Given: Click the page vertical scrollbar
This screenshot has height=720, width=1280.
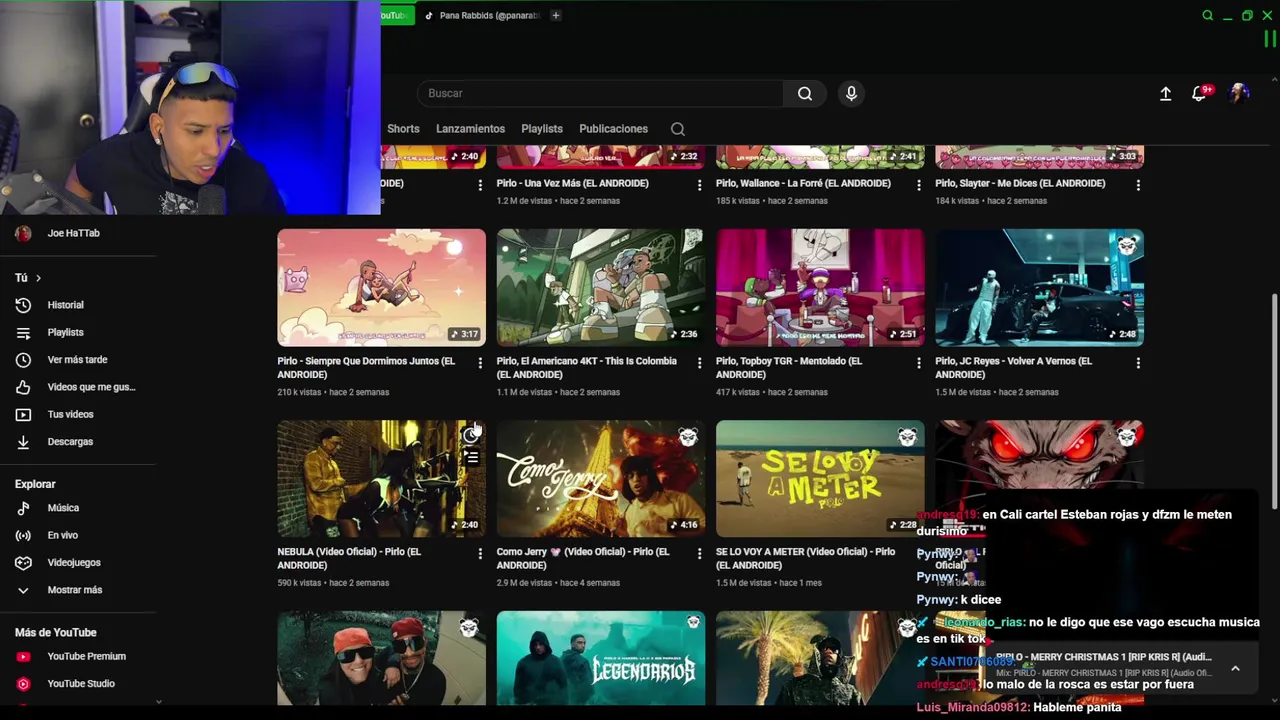Looking at the screenshot, I should coord(1273,400).
